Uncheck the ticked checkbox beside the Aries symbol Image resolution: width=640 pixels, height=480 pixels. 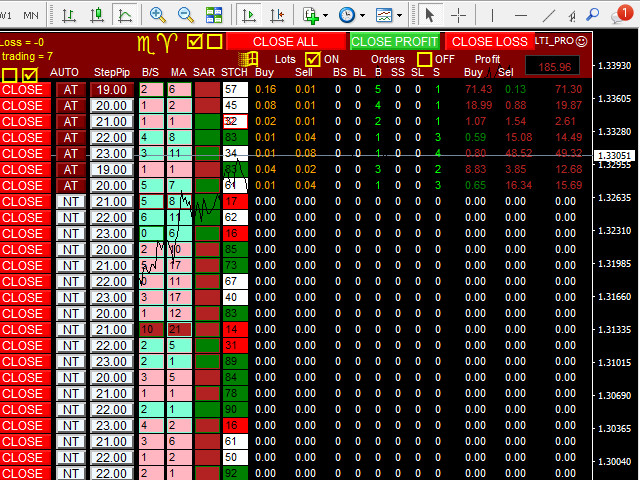[195, 41]
